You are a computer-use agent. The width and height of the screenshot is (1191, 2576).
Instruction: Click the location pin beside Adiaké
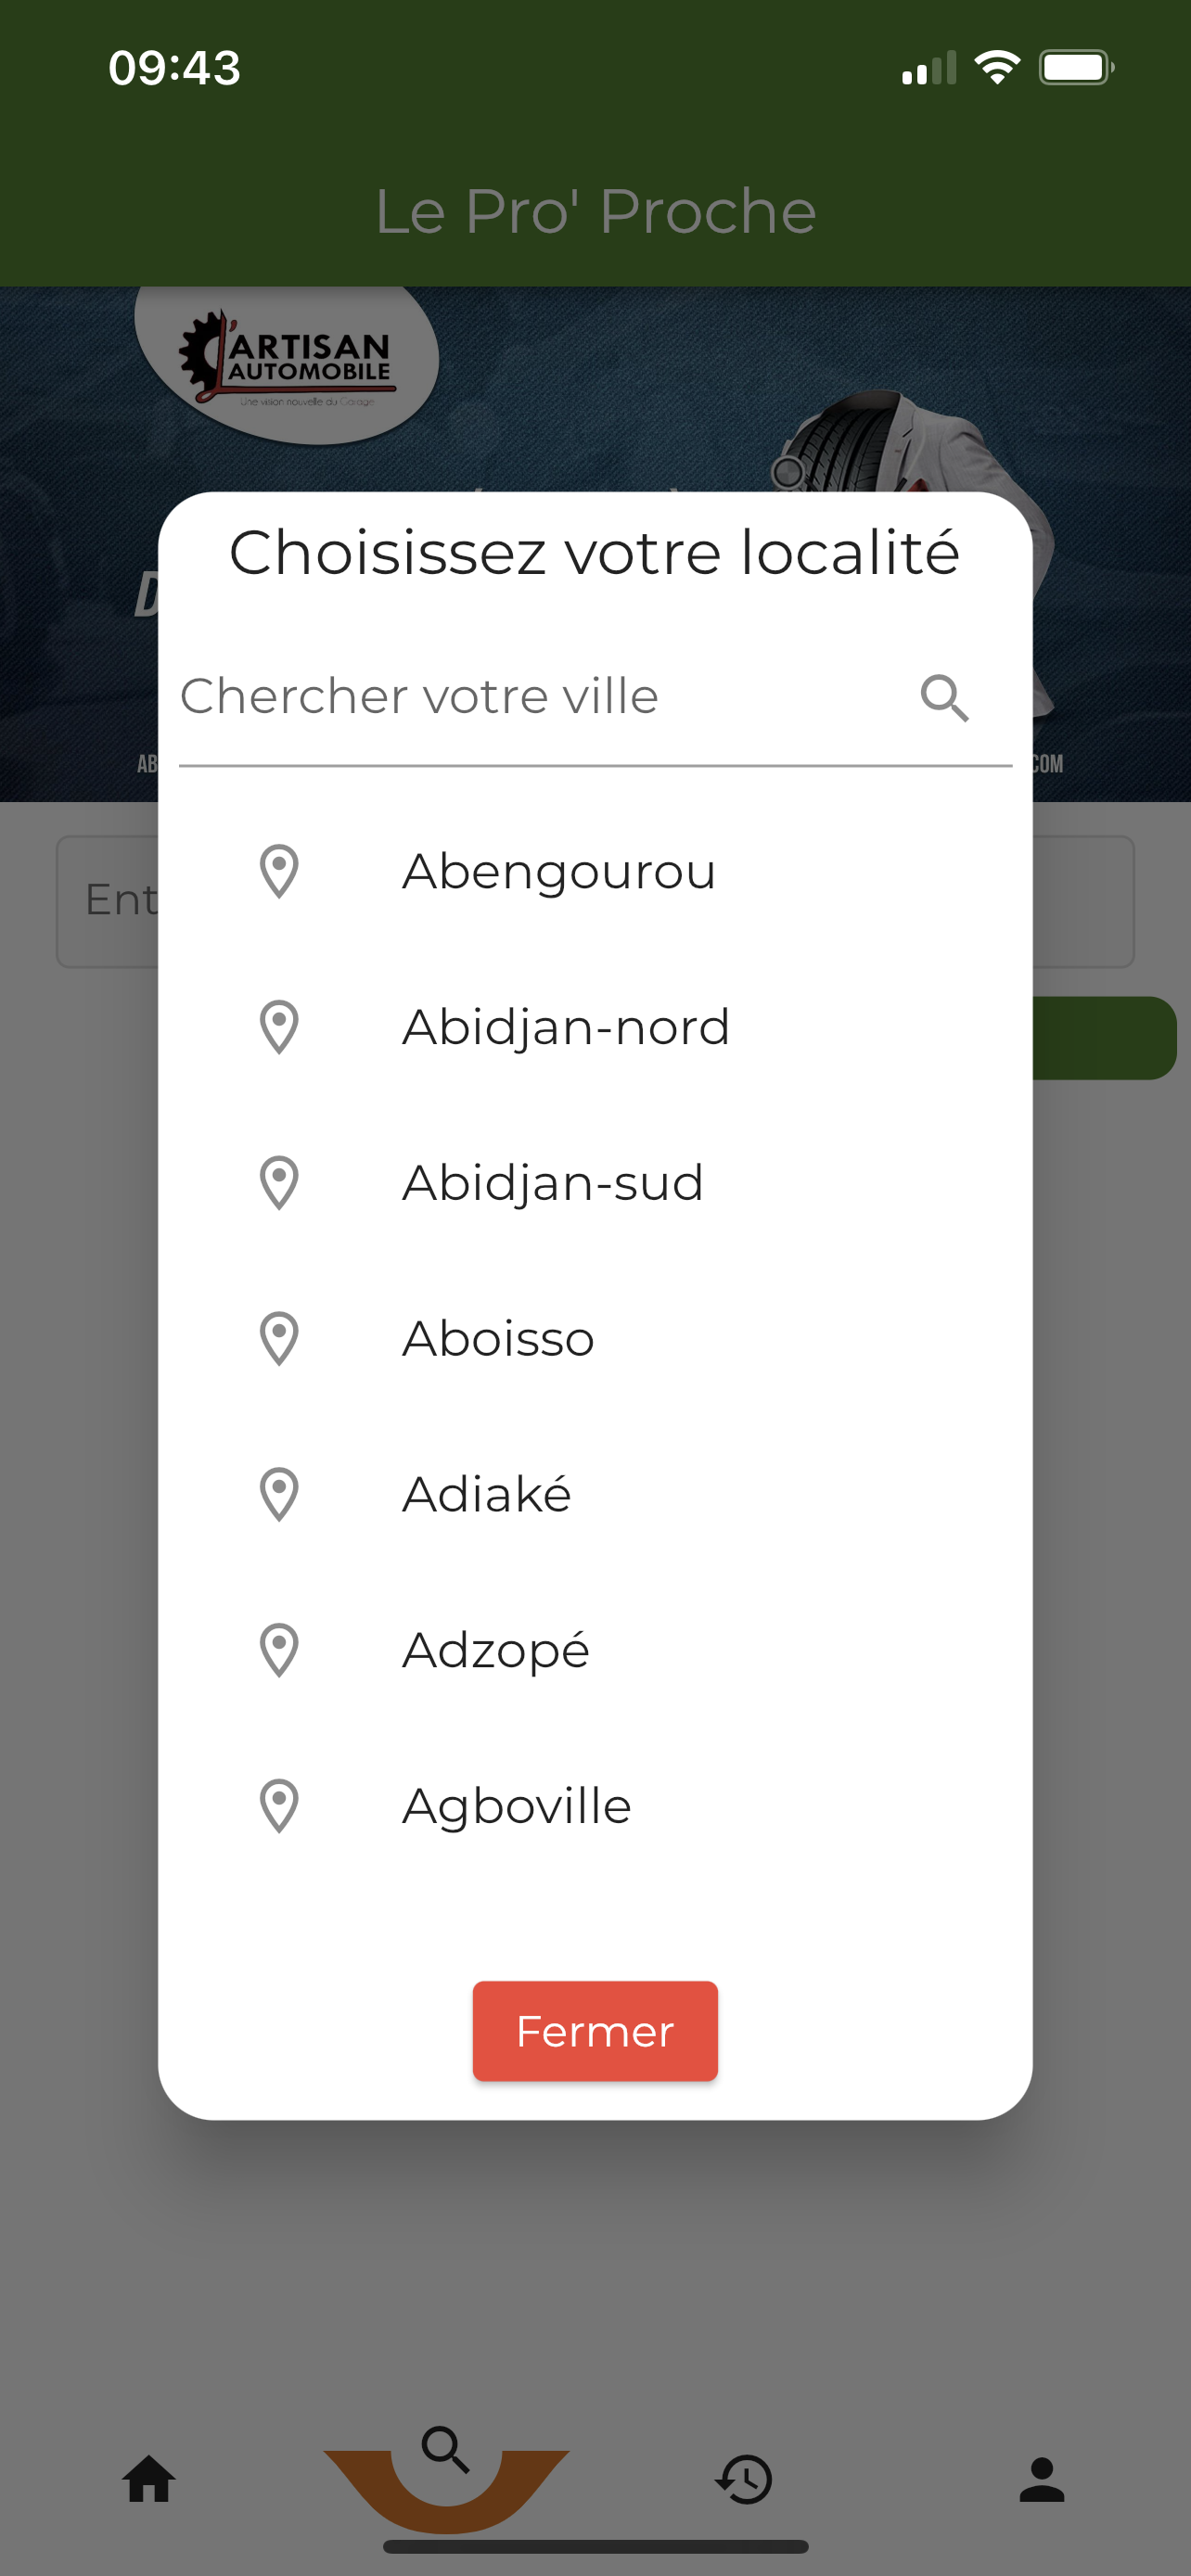(279, 1494)
